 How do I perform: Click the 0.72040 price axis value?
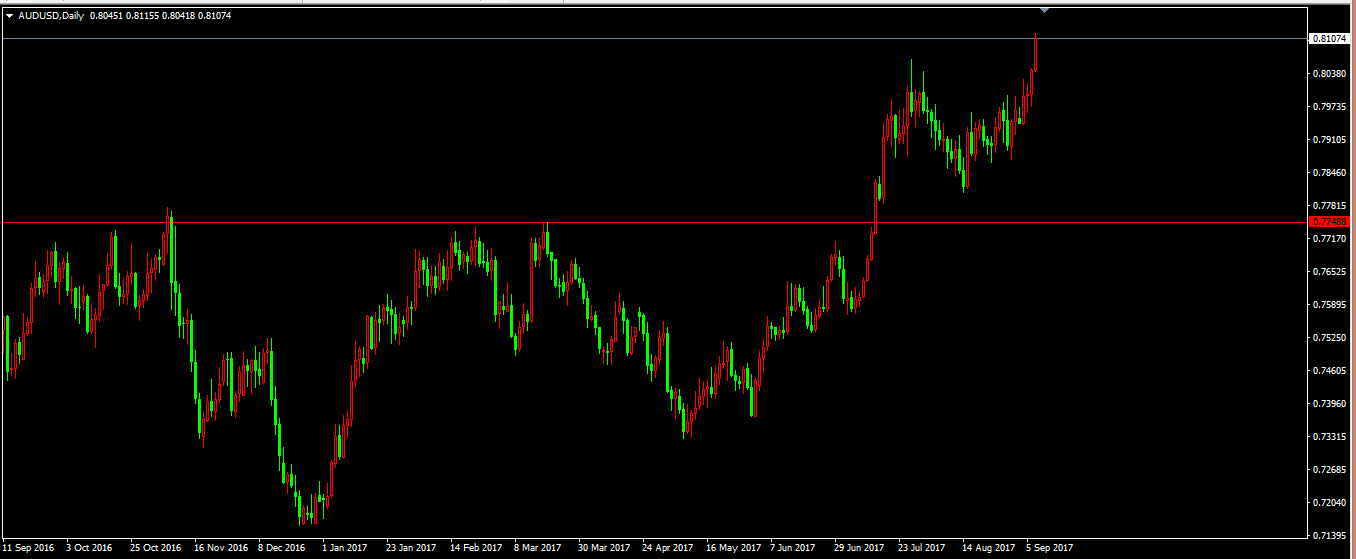point(1328,503)
